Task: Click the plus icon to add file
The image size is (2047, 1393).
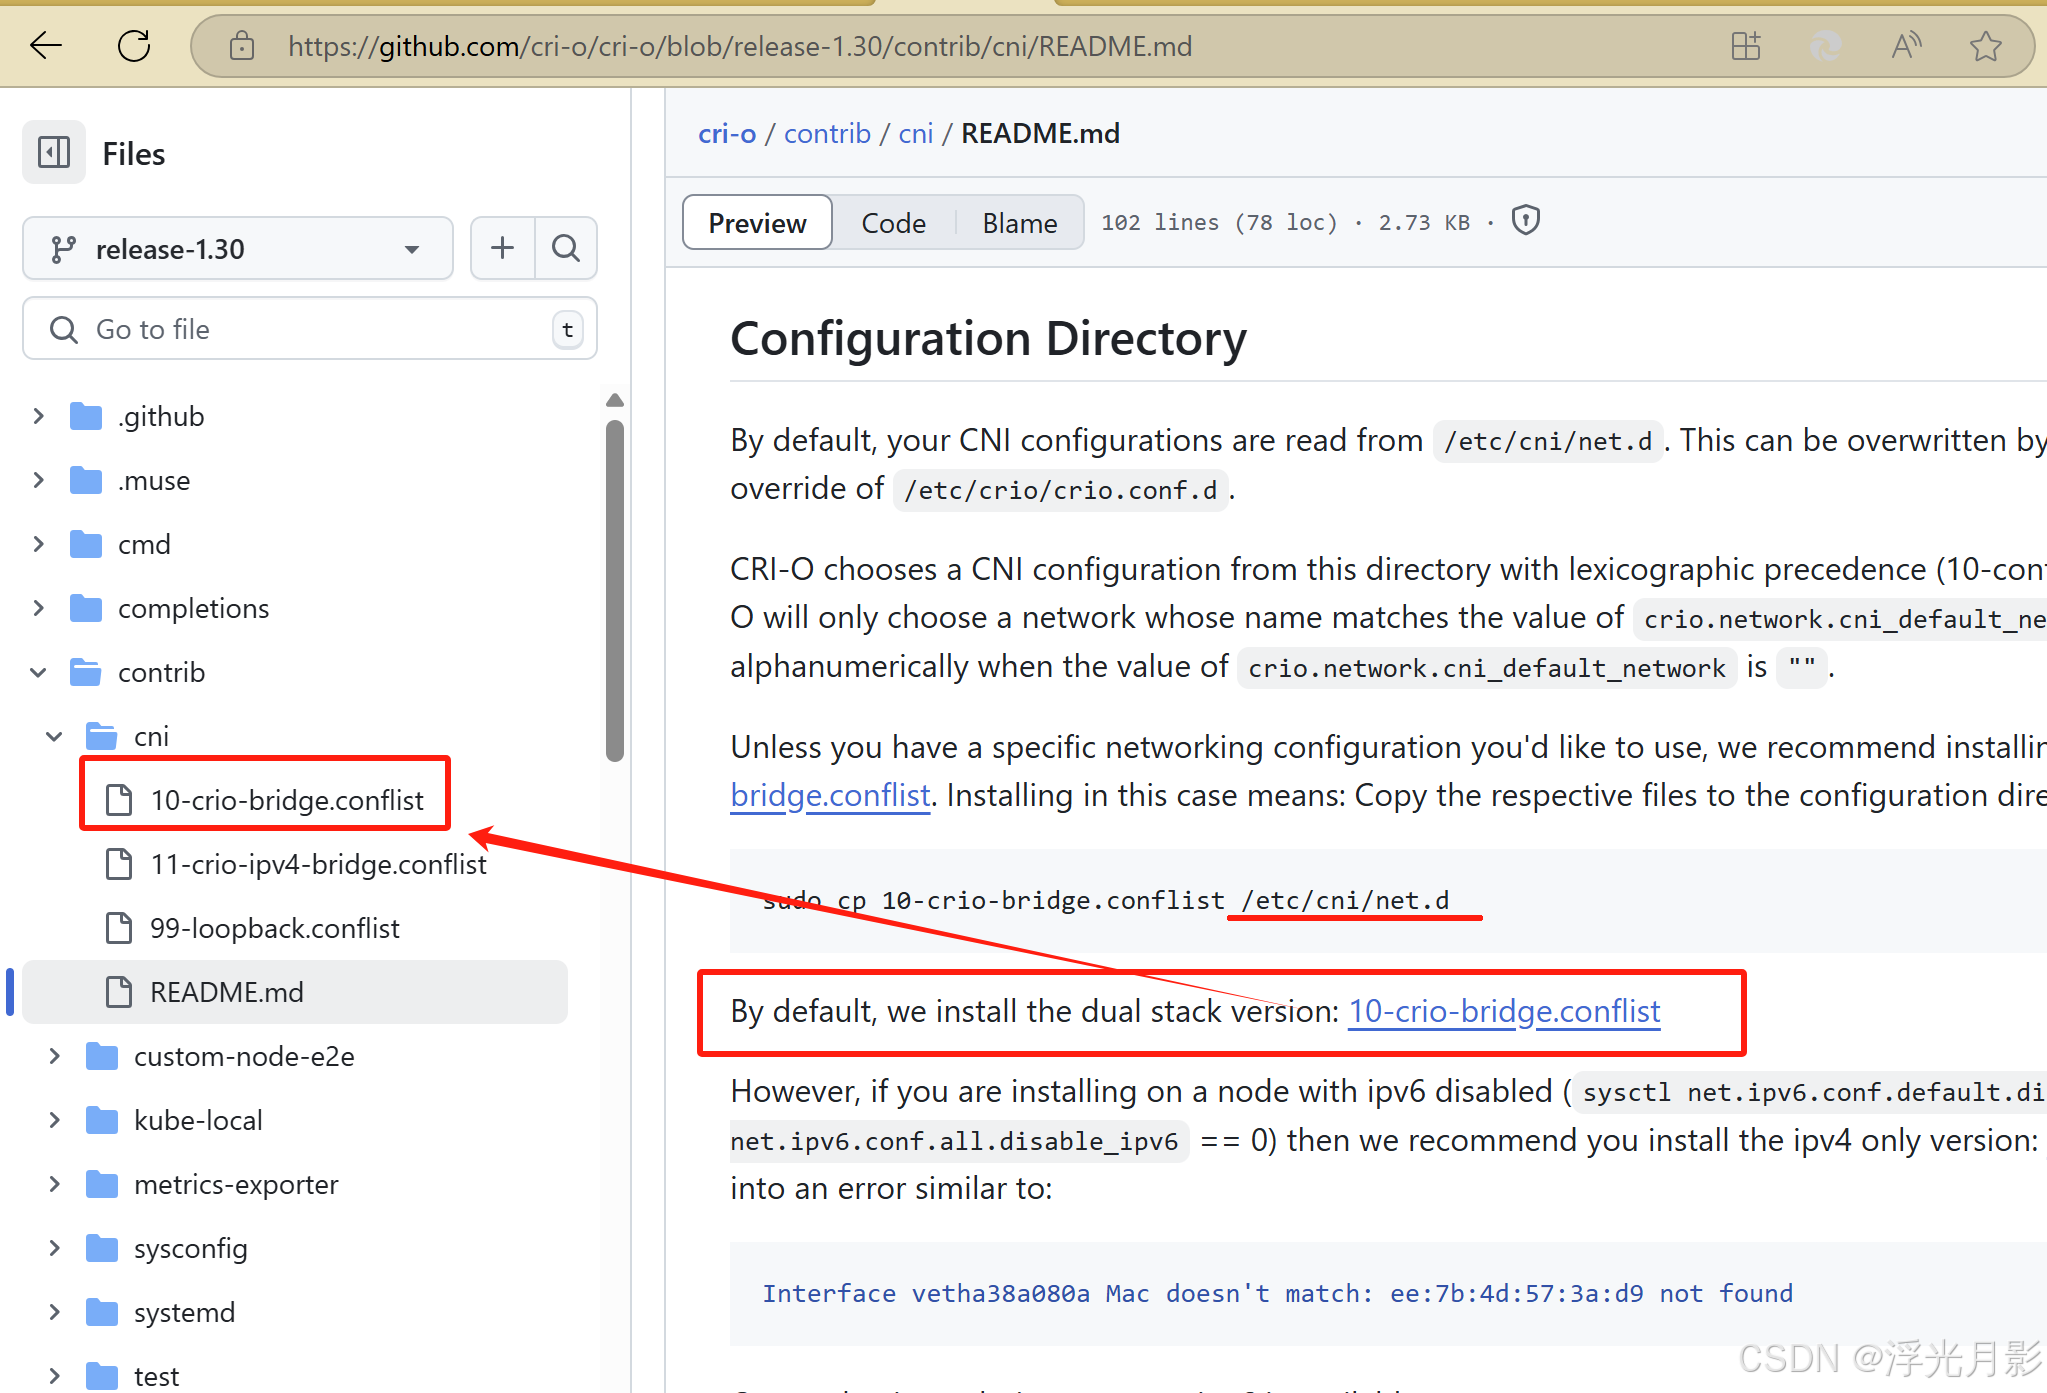Action: (x=503, y=248)
